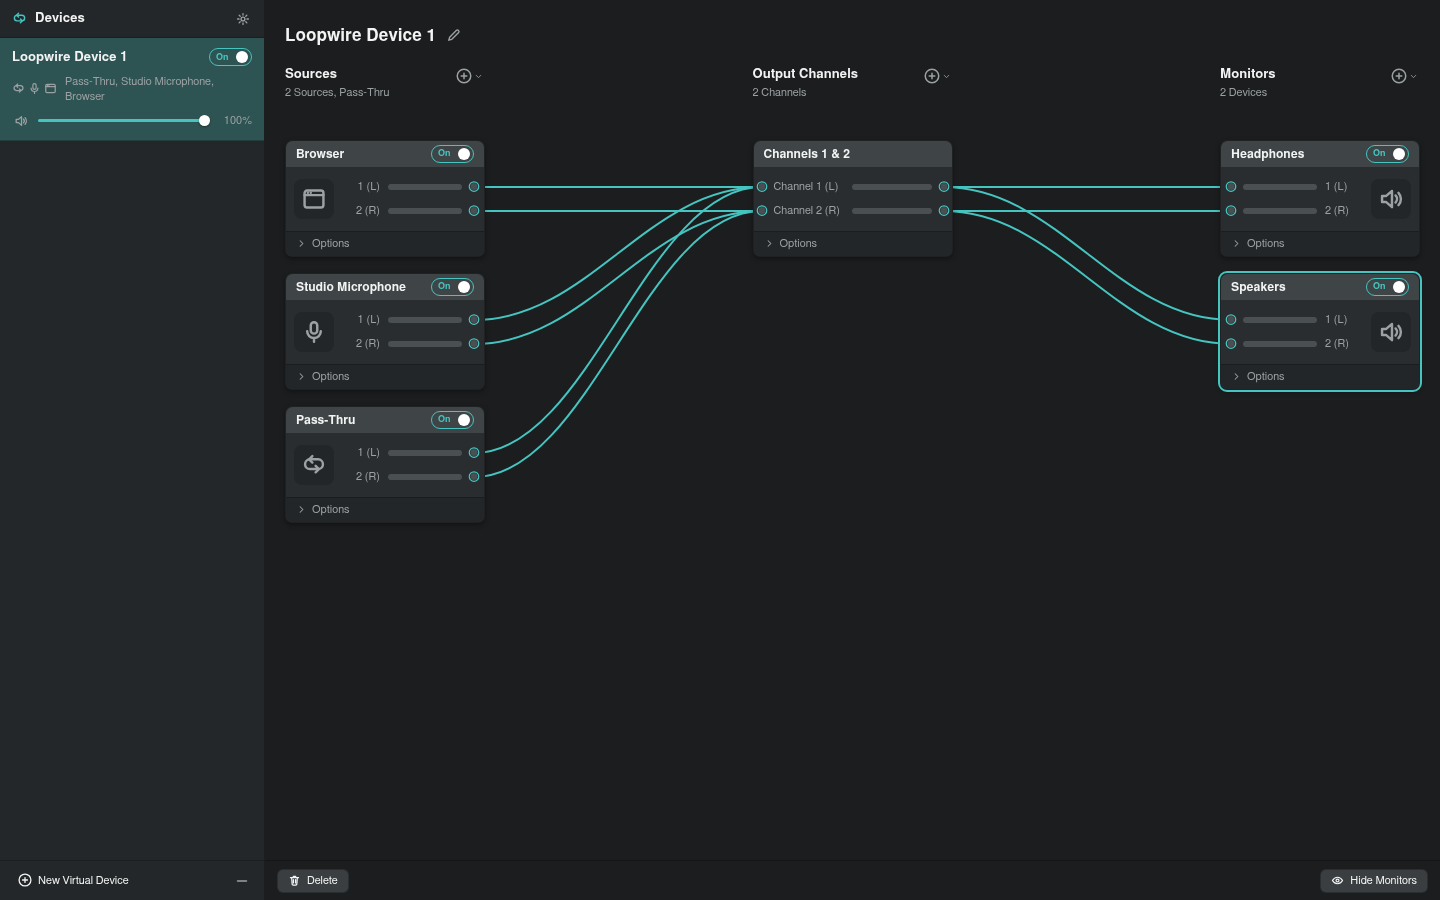Click the Studio Microphone icon

(x=314, y=332)
